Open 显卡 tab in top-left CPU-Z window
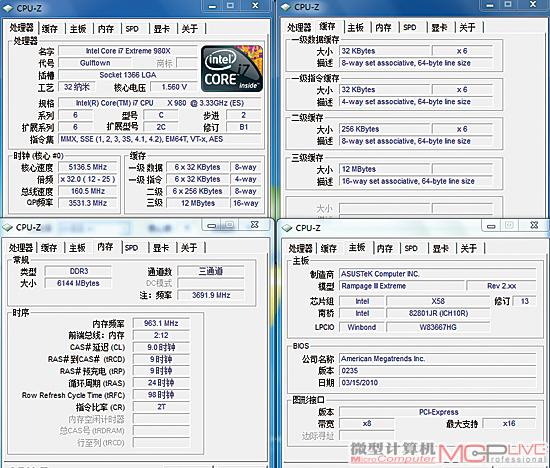This screenshot has height=468, width=550. (162, 28)
